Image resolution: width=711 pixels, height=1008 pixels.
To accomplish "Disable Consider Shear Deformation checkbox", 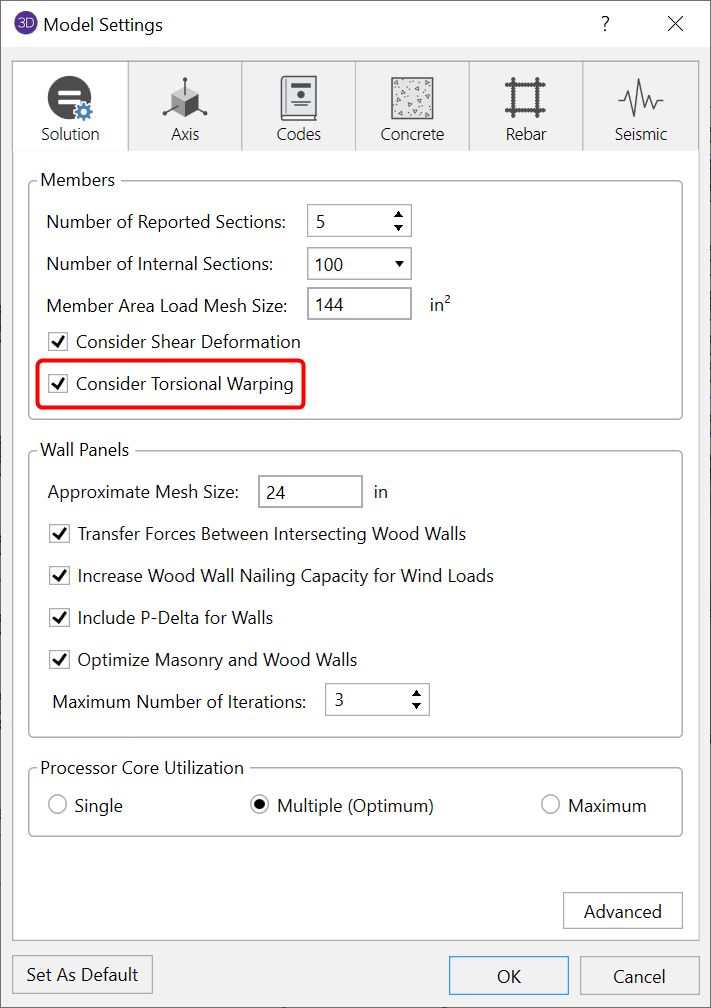I will click(59, 342).
